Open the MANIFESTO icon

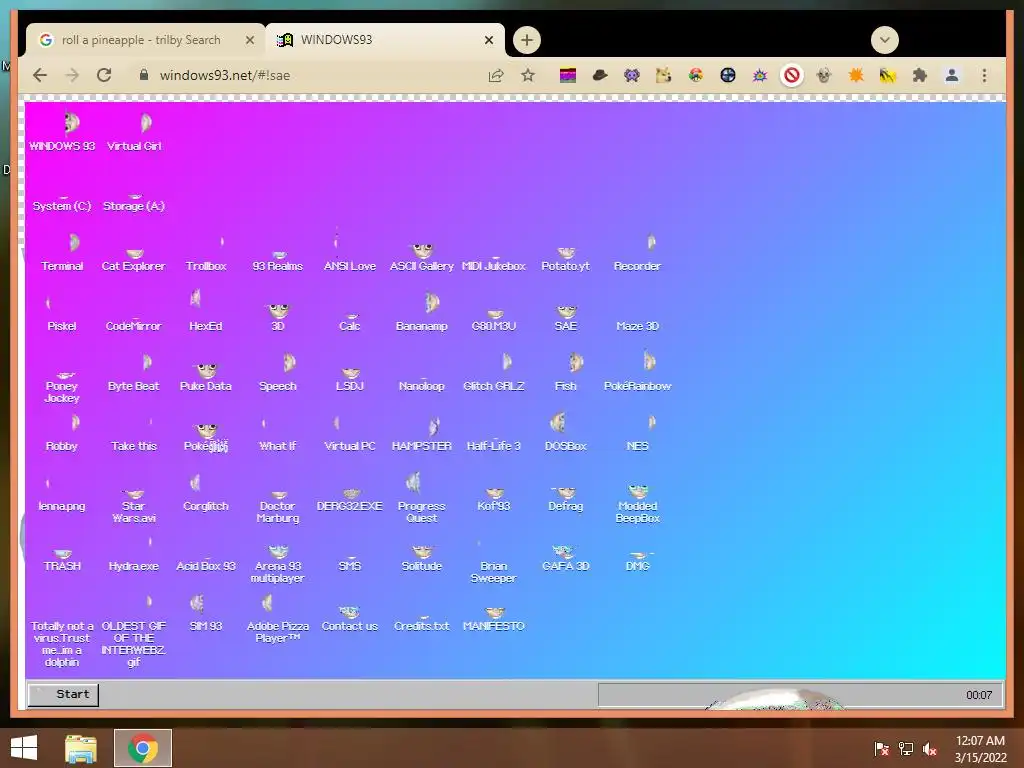[x=494, y=620]
